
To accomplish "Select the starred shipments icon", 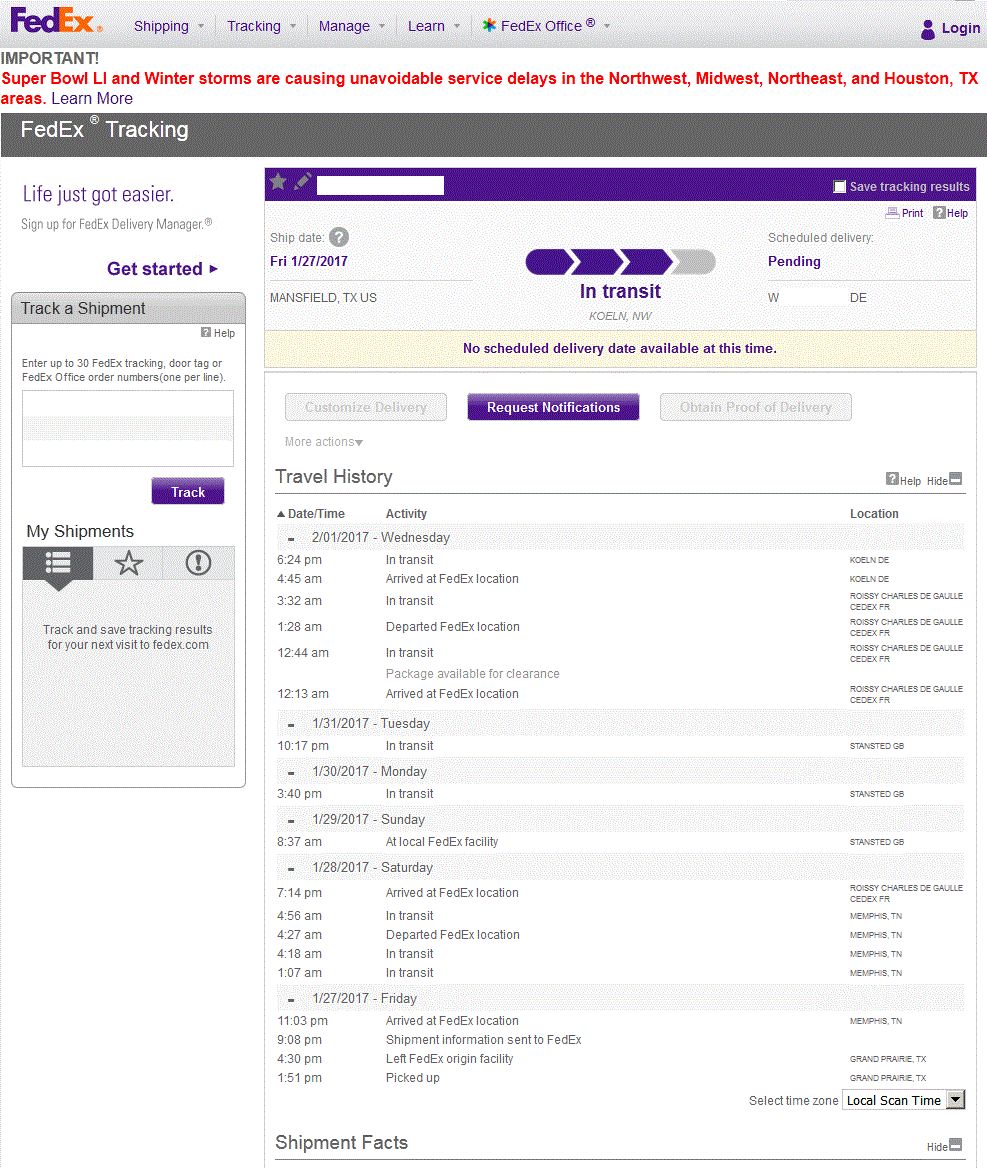I will (128, 563).
